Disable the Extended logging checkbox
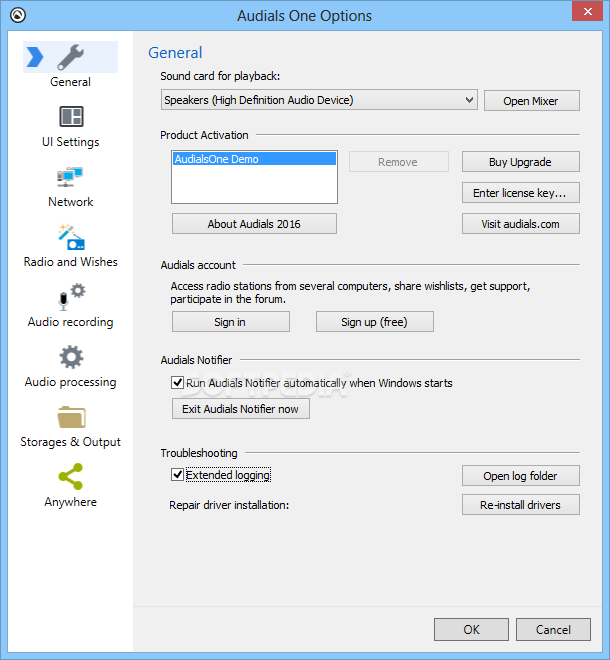 pyautogui.click(x=177, y=475)
